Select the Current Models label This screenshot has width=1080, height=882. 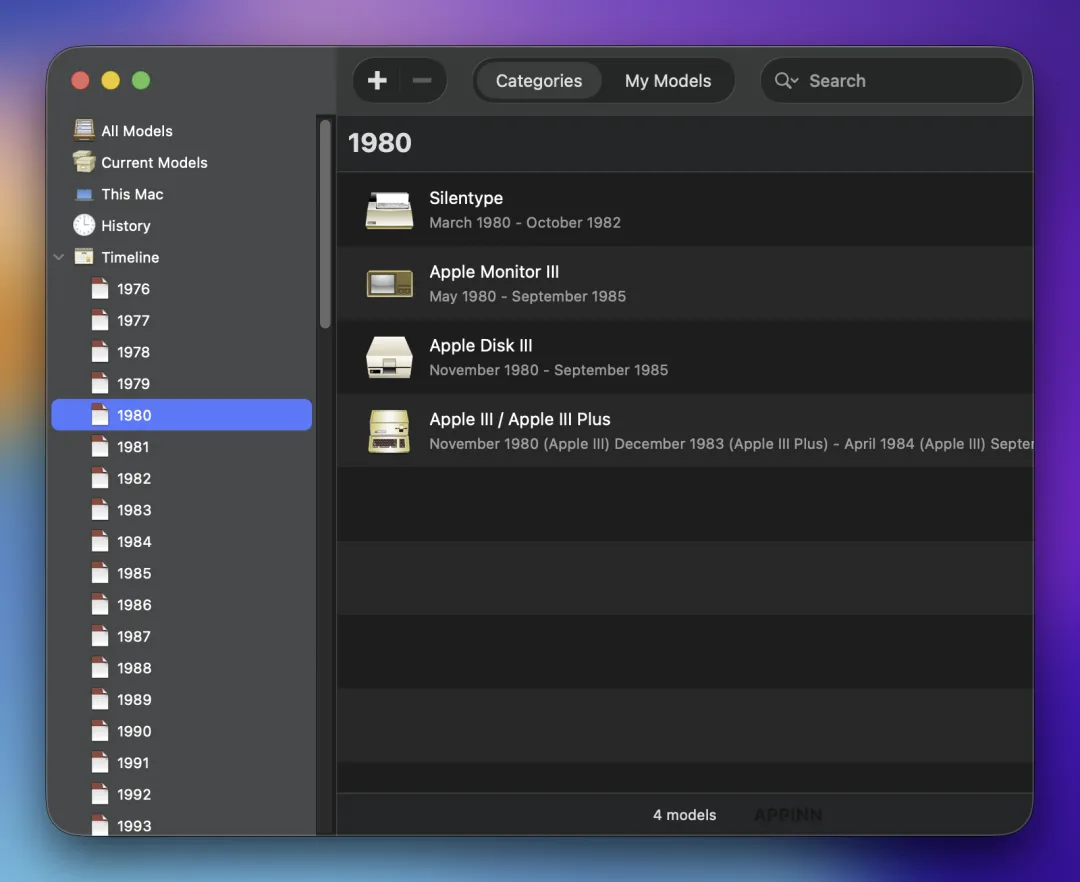pyautogui.click(x=154, y=162)
